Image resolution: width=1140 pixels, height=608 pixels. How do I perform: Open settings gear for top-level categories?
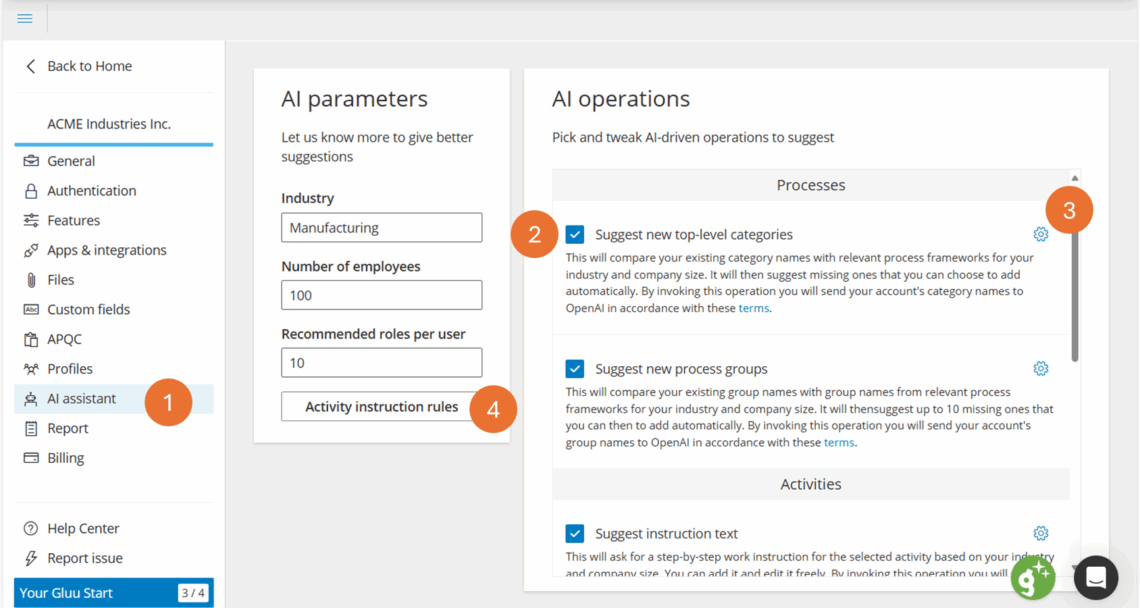coord(1040,234)
